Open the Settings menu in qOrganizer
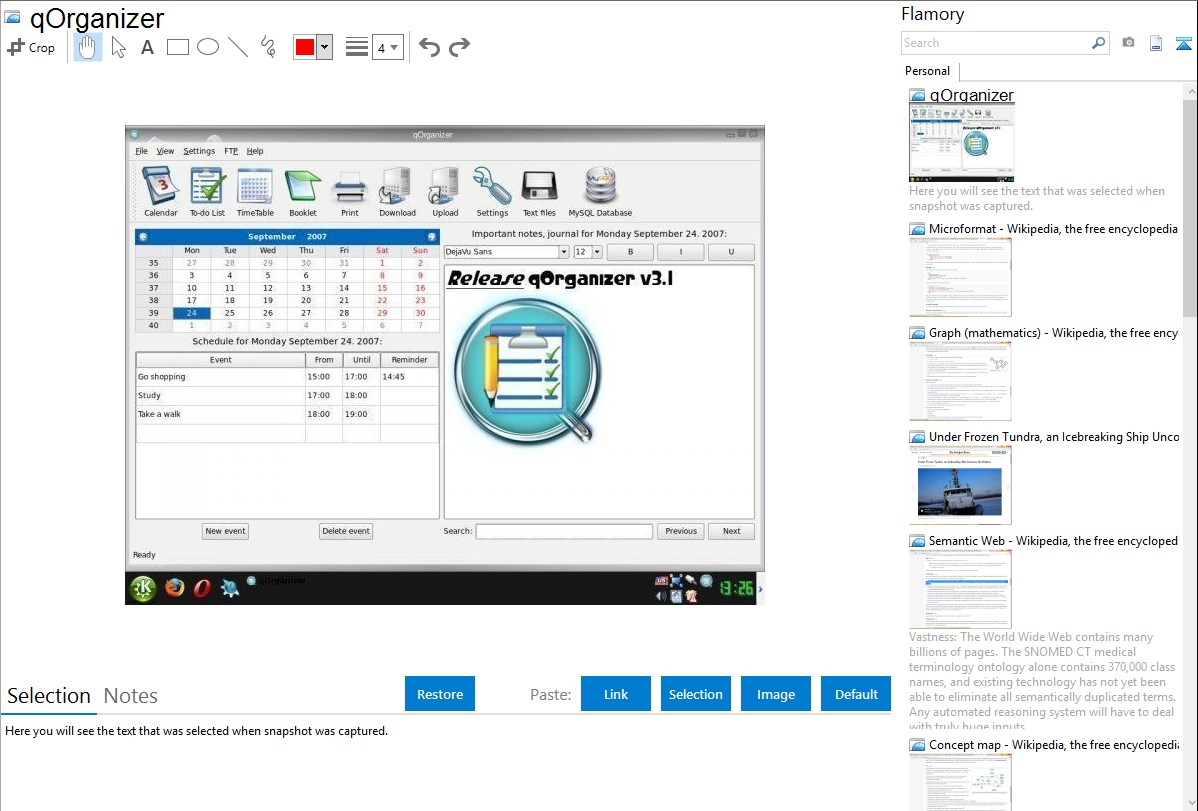The height and width of the screenshot is (811, 1198). 199,151
